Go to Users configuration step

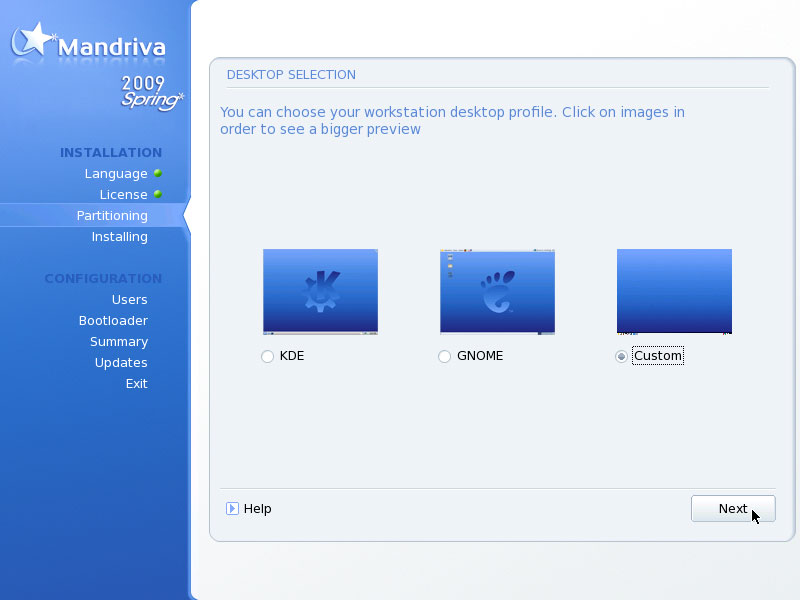pyautogui.click(x=129, y=300)
